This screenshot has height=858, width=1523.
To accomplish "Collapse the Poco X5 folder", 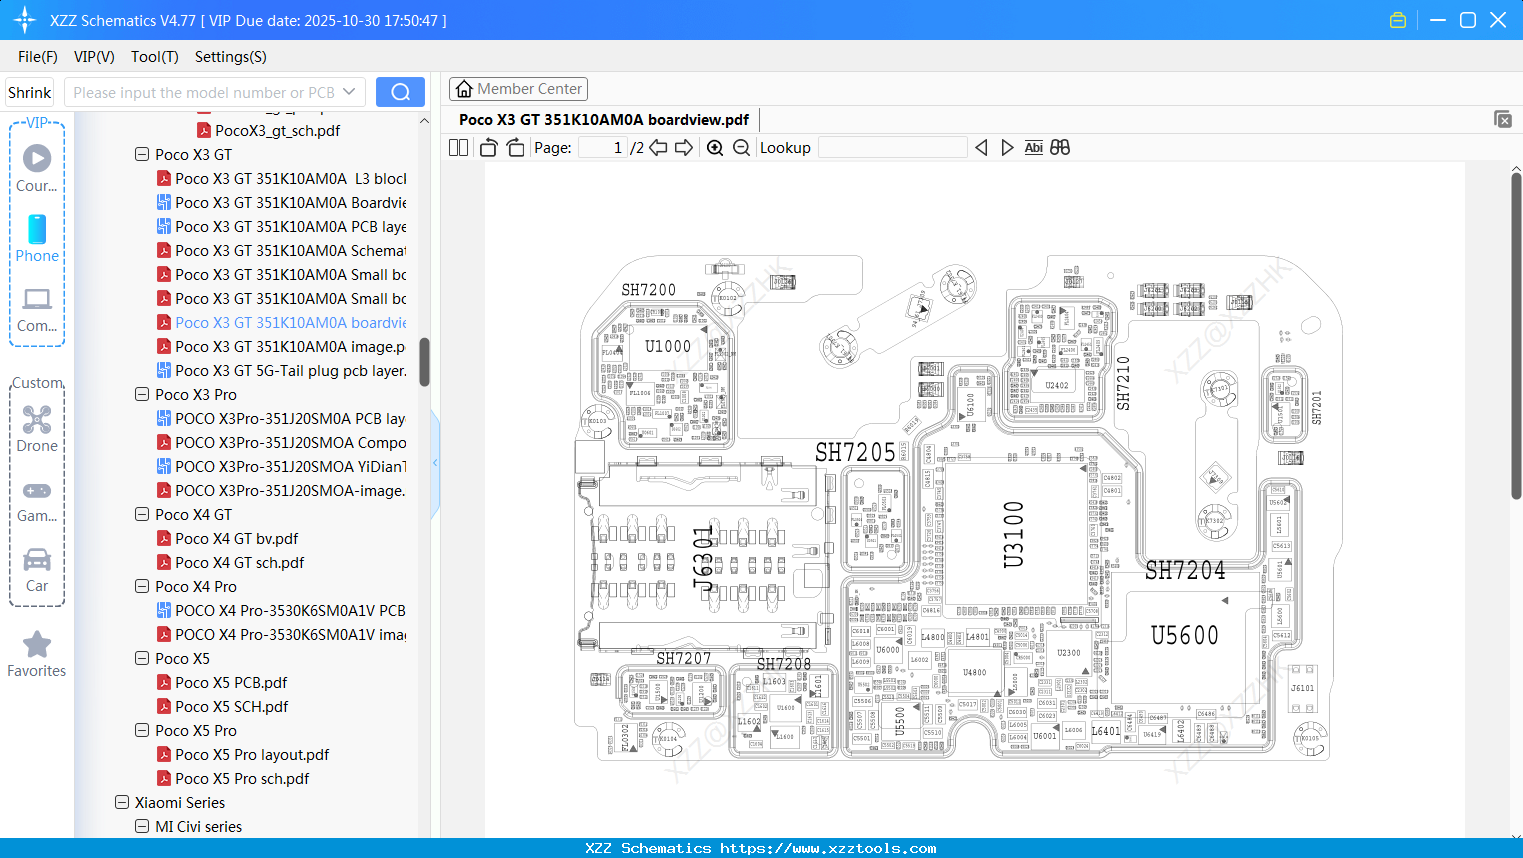I will click(x=142, y=659).
